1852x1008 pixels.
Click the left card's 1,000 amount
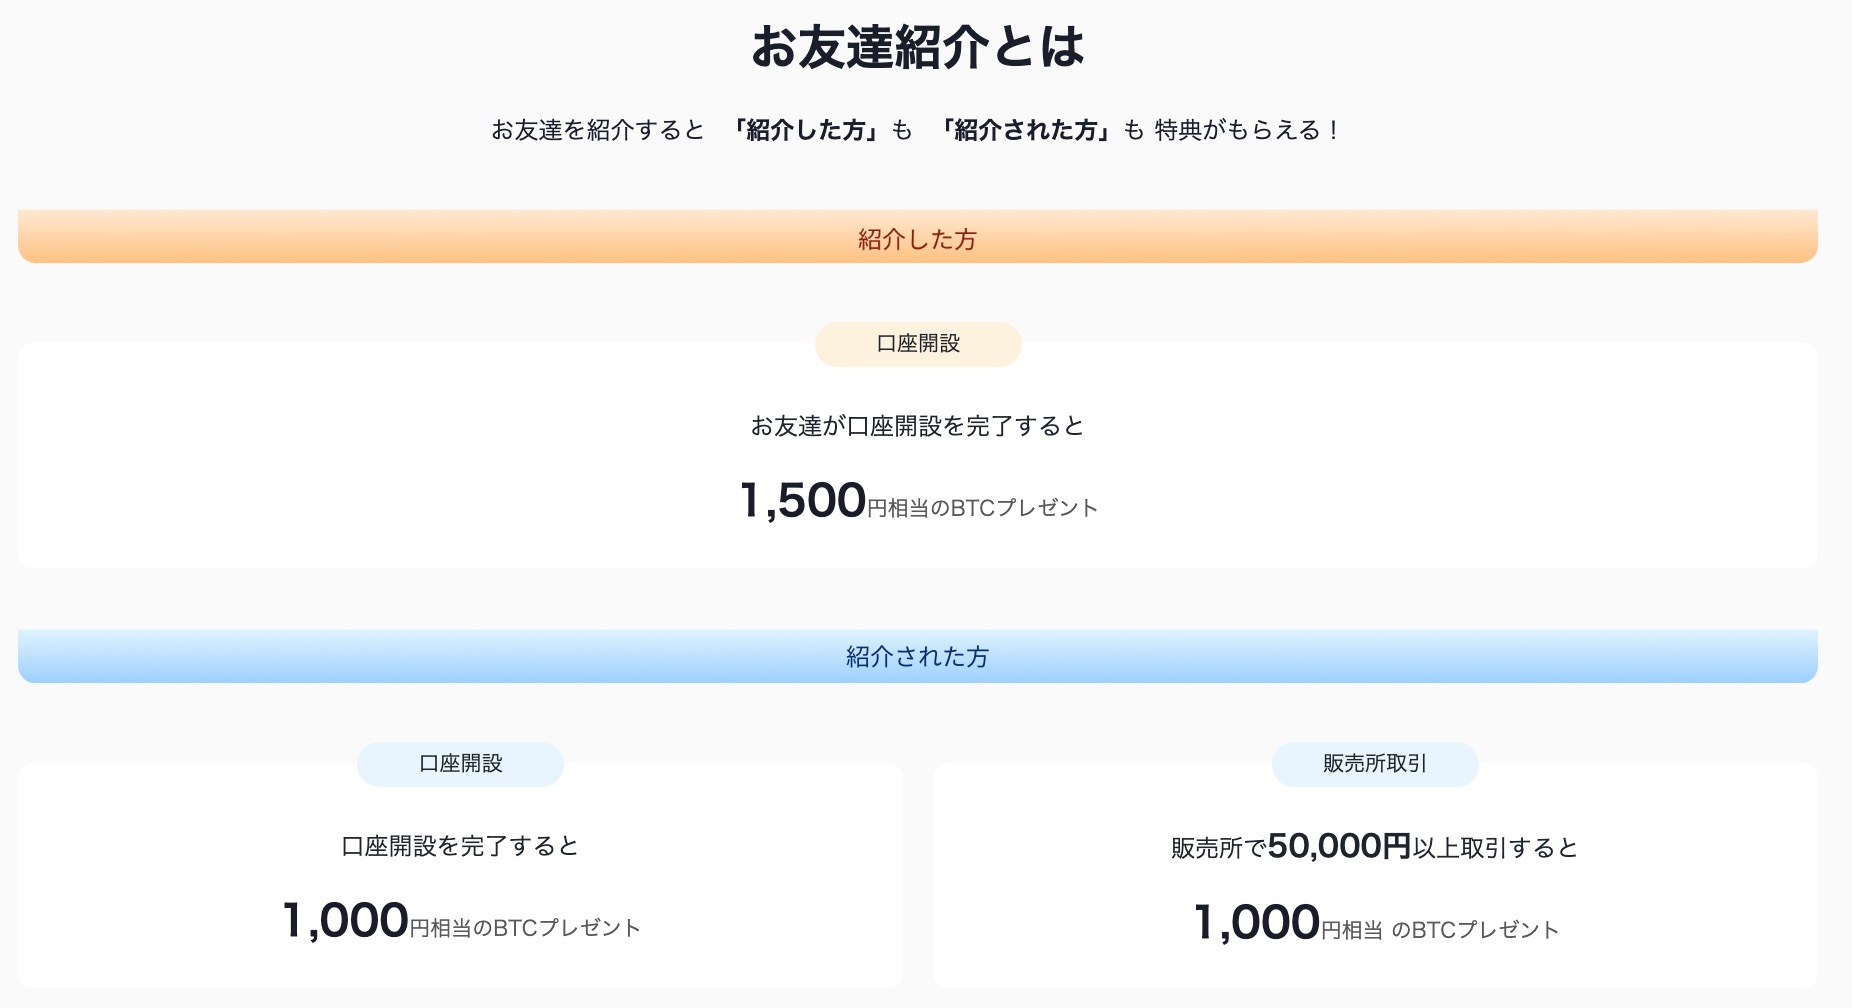[345, 921]
